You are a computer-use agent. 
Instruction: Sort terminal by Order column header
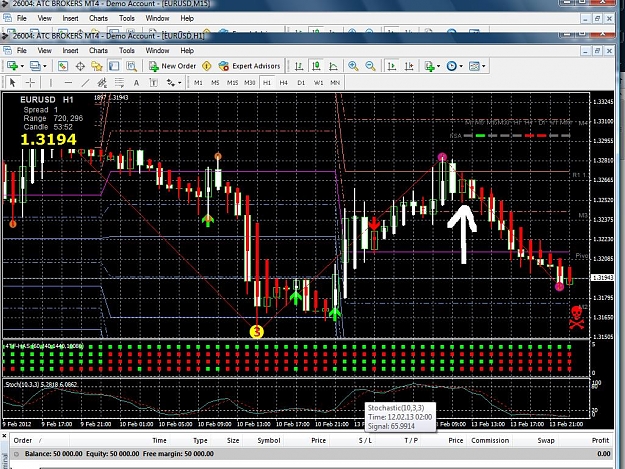pos(23,440)
